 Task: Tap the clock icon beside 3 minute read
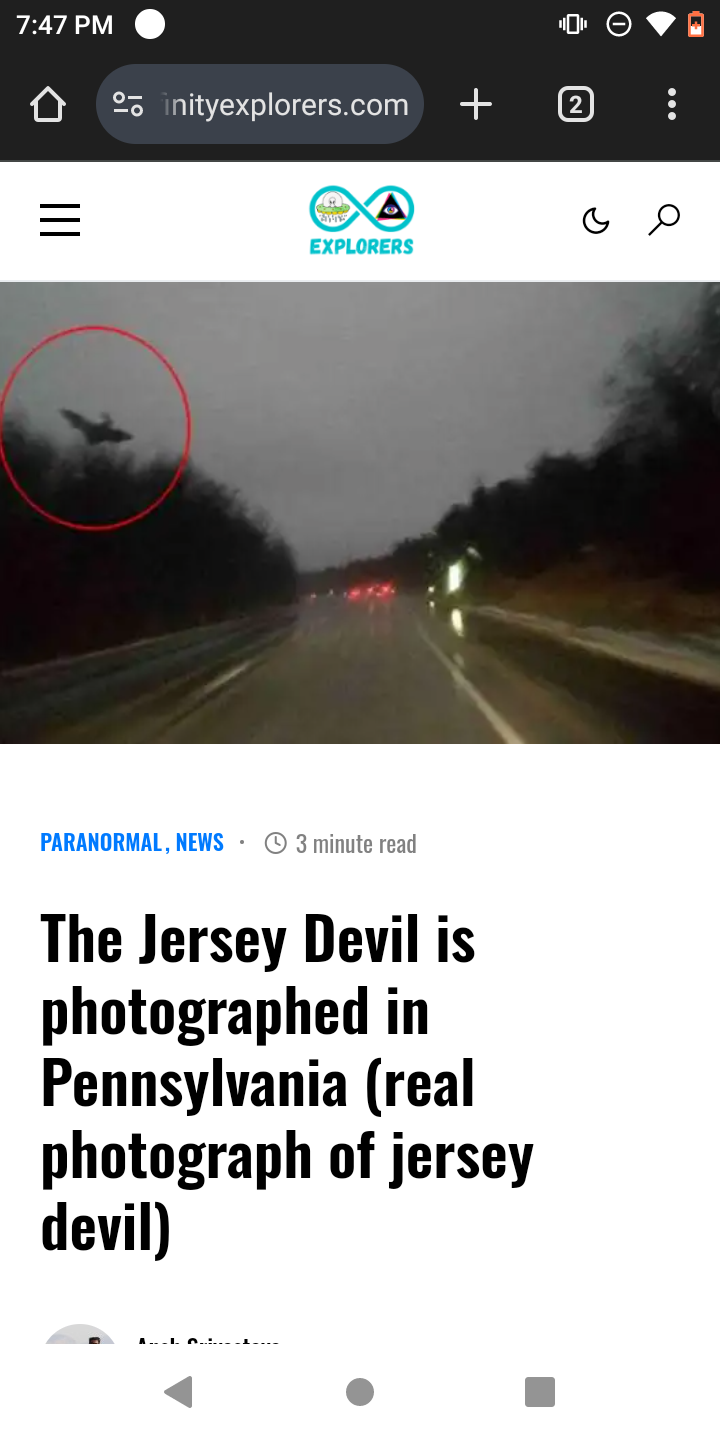(276, 843)
